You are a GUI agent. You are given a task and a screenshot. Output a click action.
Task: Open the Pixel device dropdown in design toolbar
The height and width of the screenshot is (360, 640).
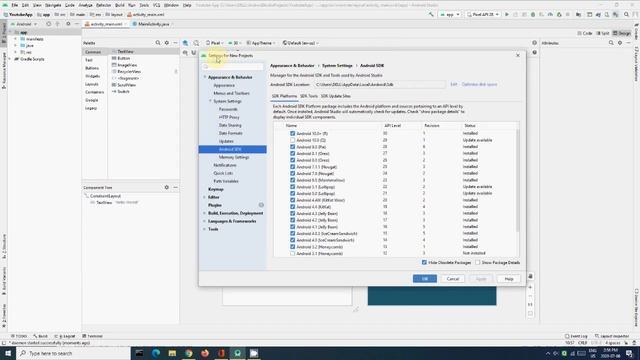[214, 43]
